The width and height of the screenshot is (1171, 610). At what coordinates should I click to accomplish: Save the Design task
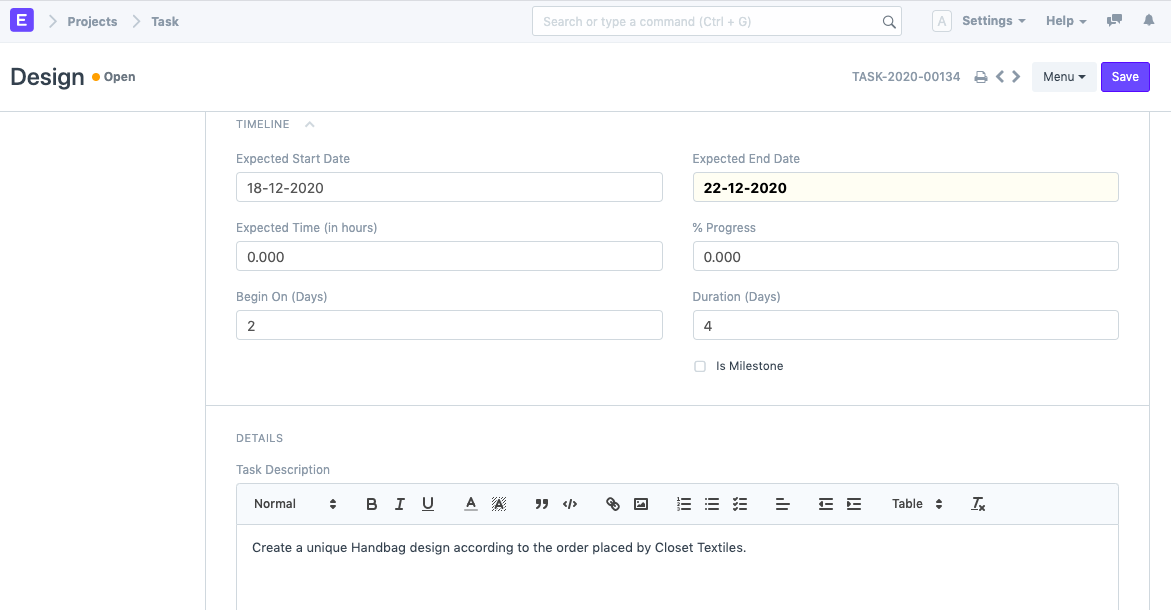[1125, 76]
